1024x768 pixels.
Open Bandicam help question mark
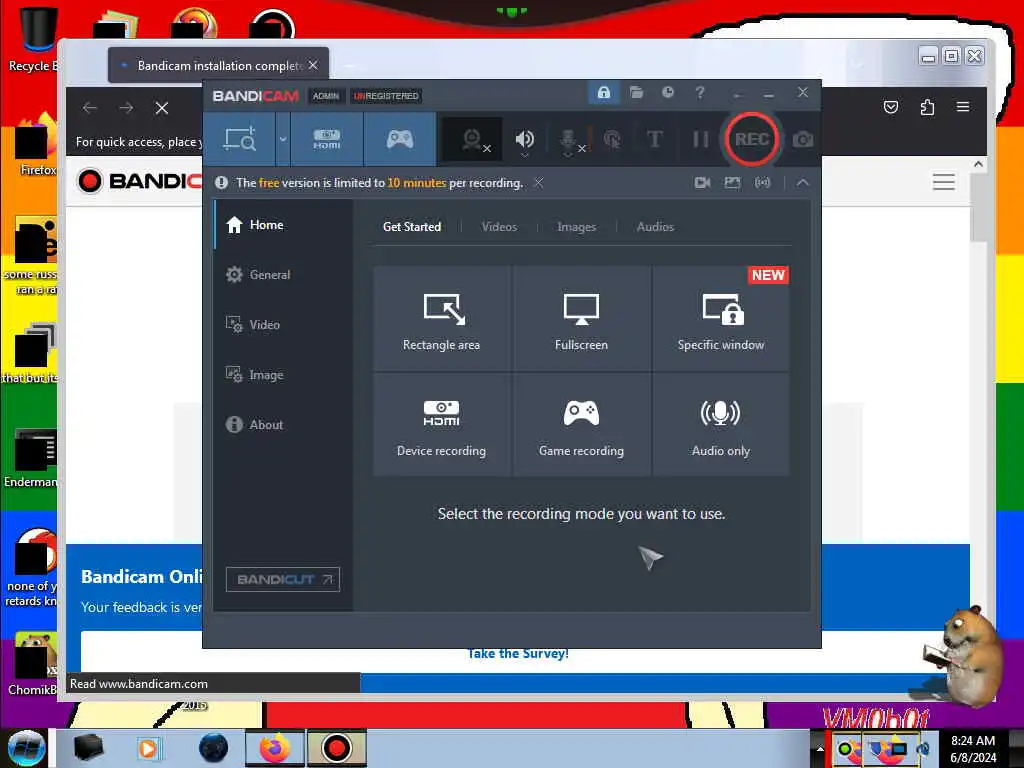point(699,93)
